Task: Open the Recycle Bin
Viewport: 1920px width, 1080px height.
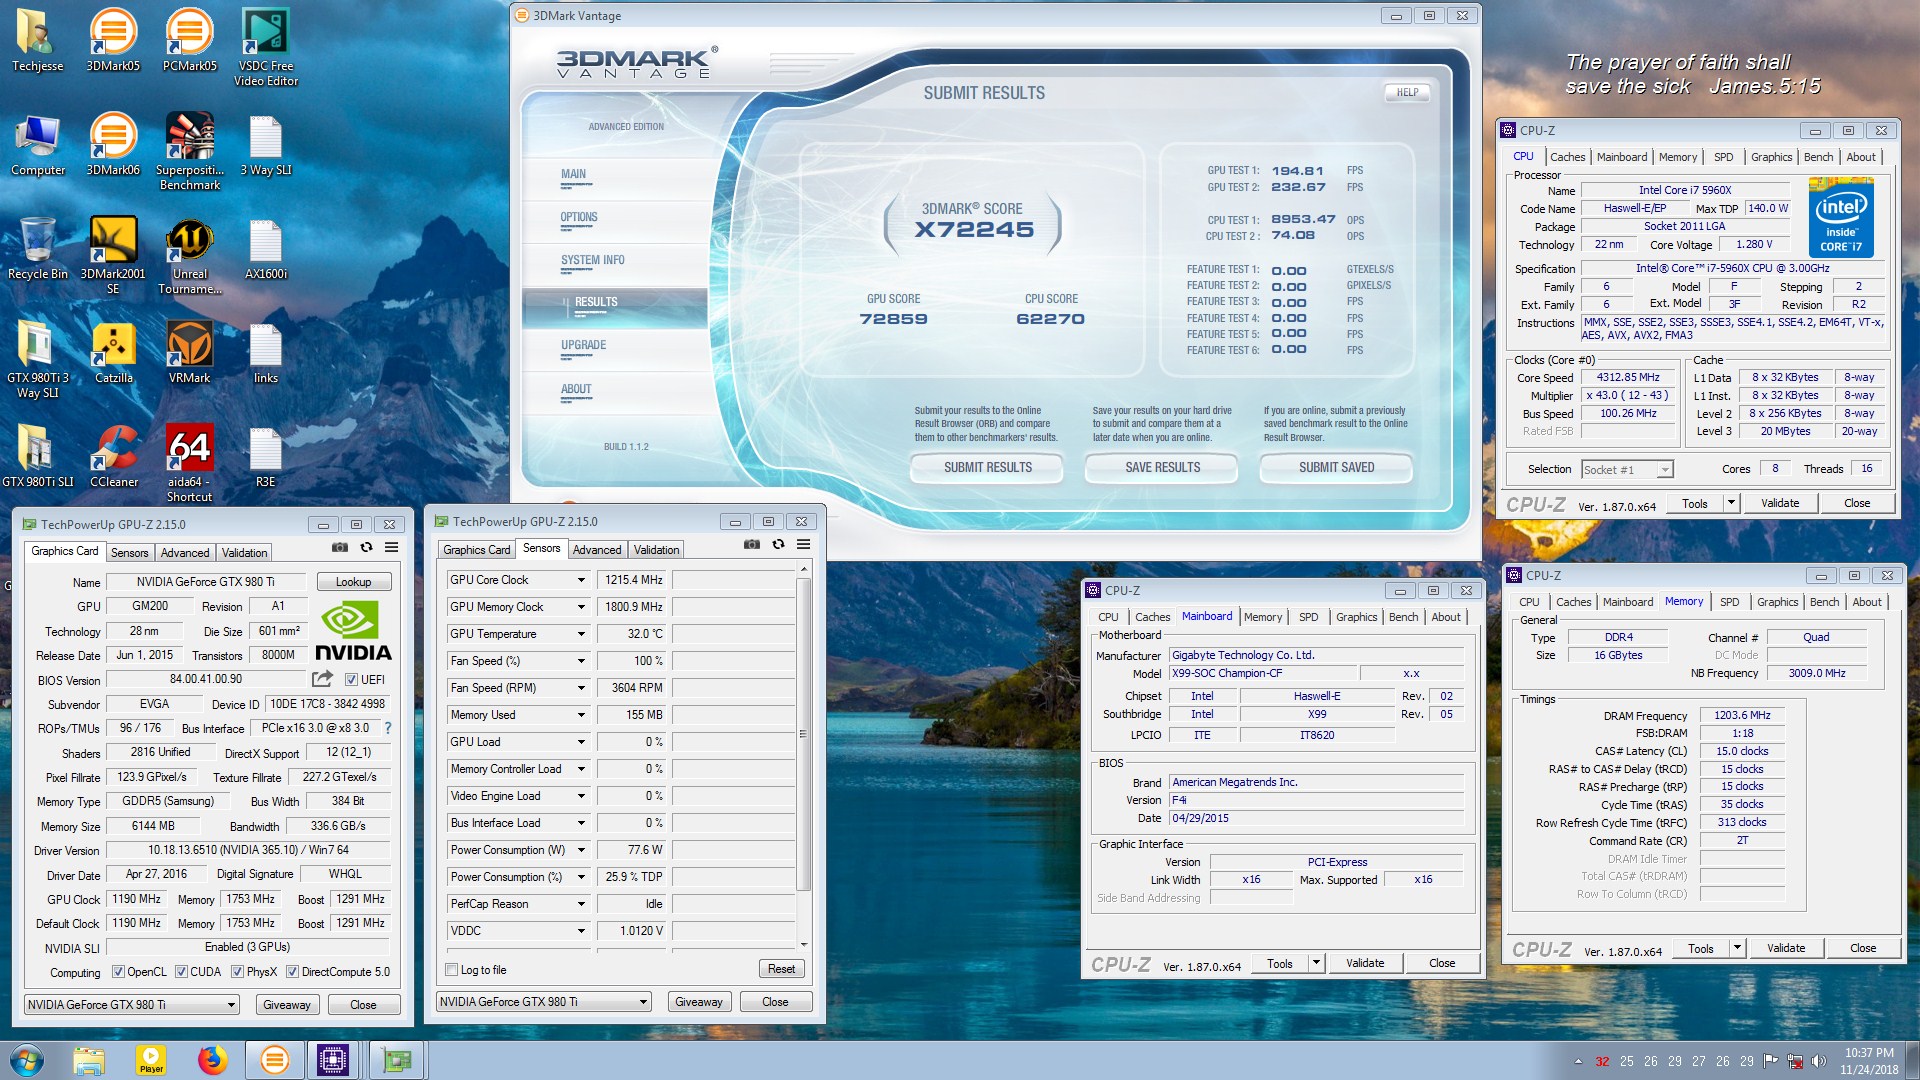Action: (37, 248)
